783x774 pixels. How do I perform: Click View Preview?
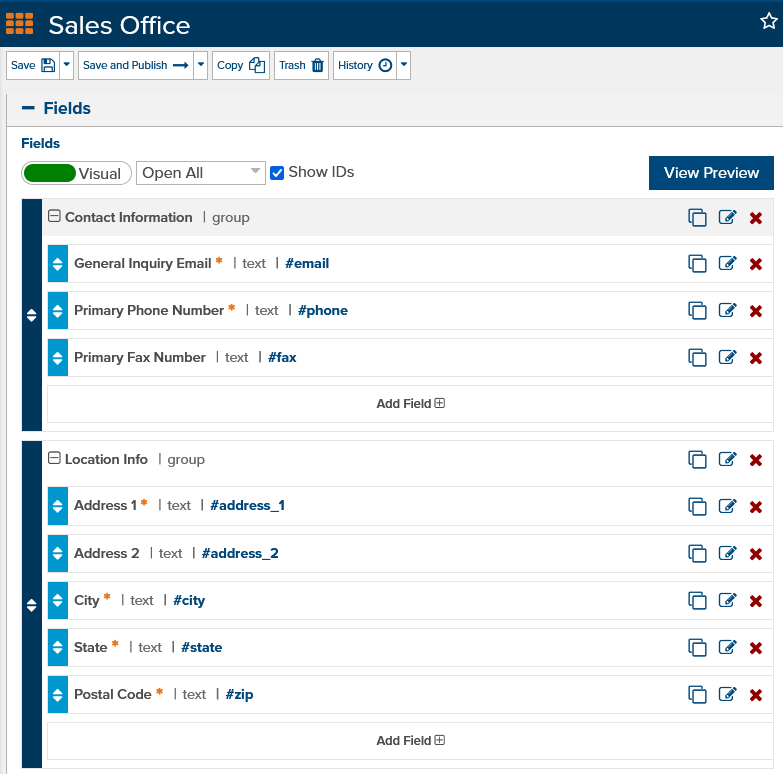click(711, 173)
